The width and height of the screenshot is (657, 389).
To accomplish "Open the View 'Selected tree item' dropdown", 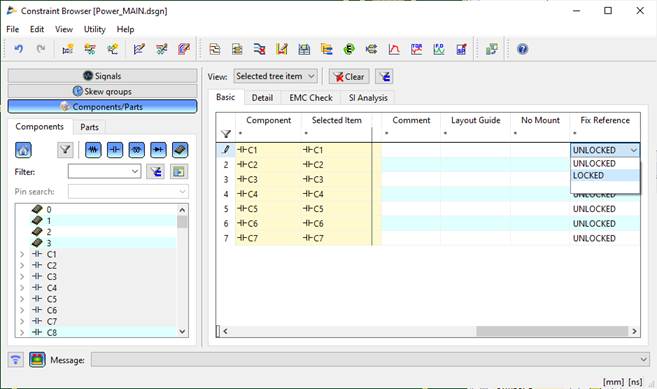I will pos(275,76).
